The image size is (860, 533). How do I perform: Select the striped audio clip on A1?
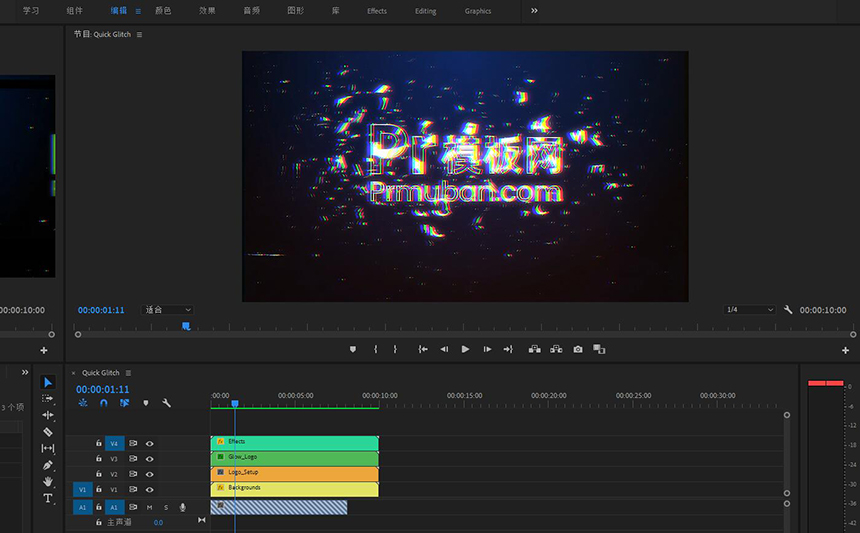279,507
